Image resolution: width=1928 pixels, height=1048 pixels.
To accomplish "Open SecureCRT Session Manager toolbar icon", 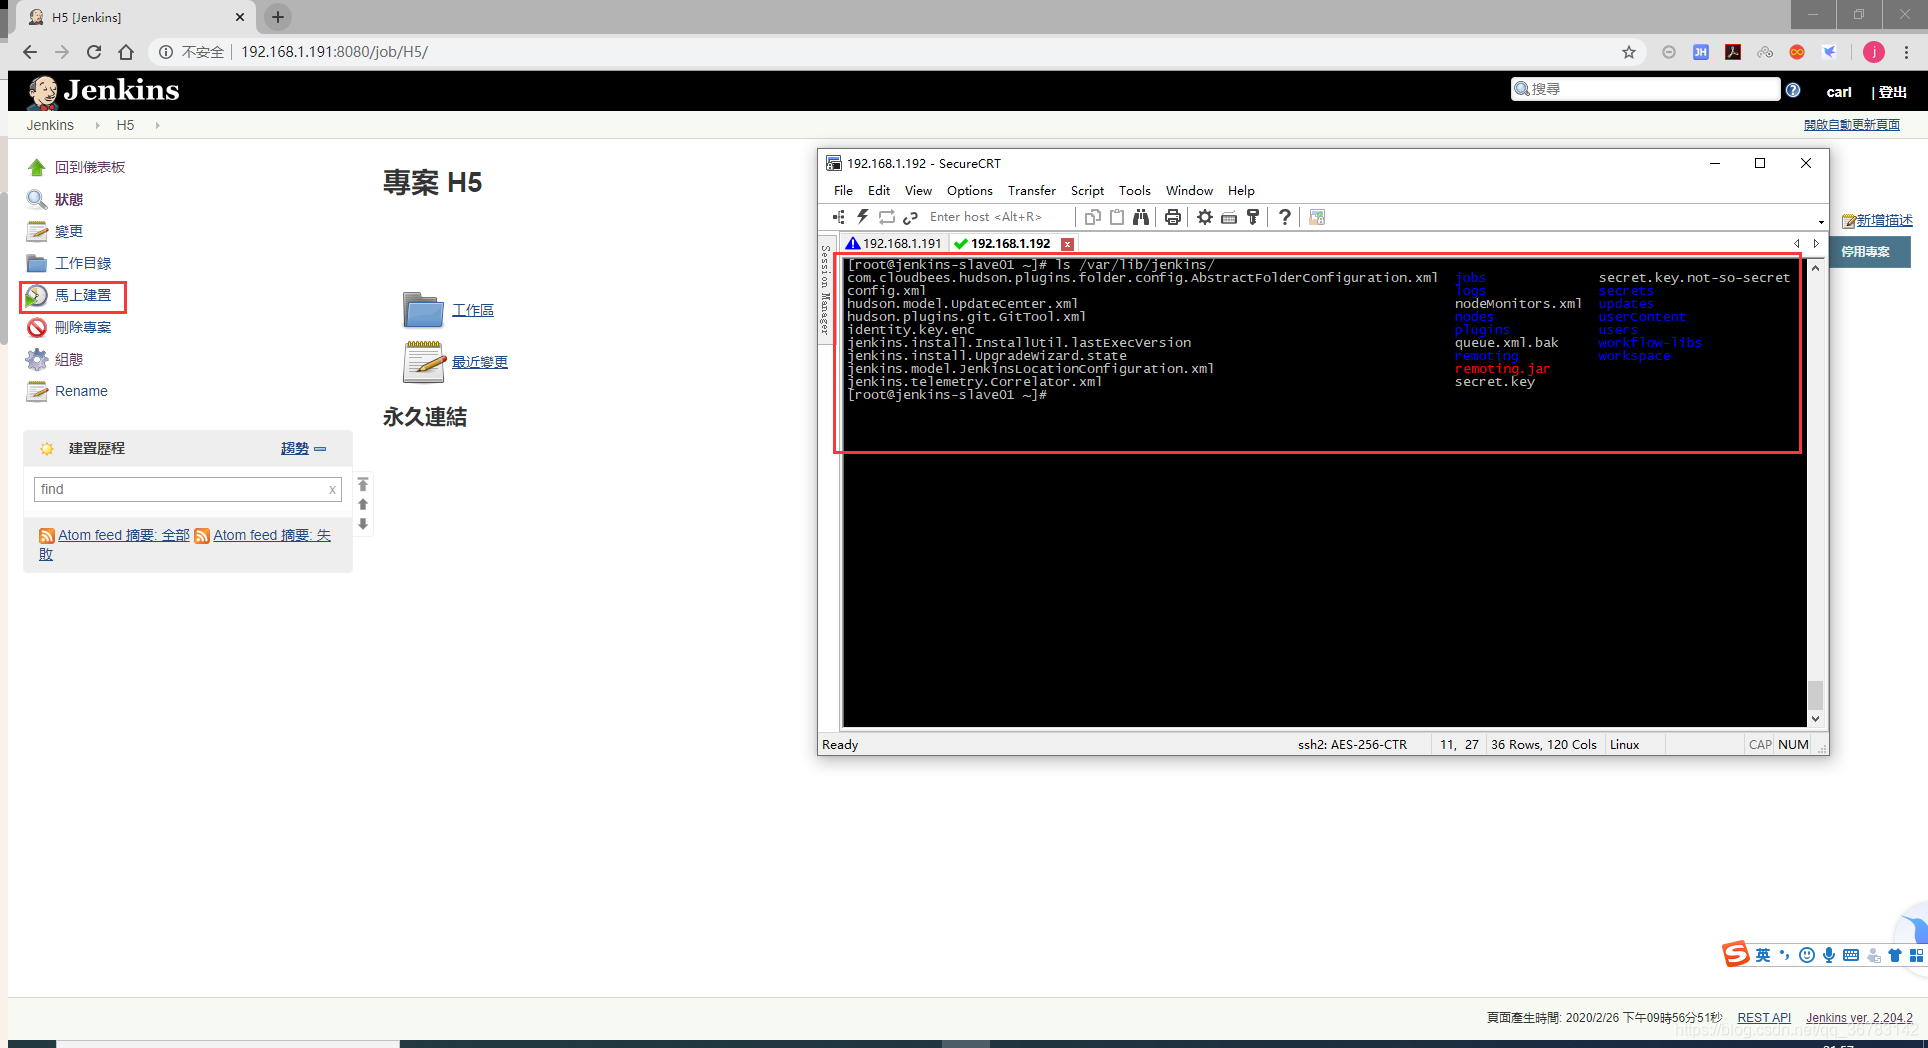I will coord(839,217).
